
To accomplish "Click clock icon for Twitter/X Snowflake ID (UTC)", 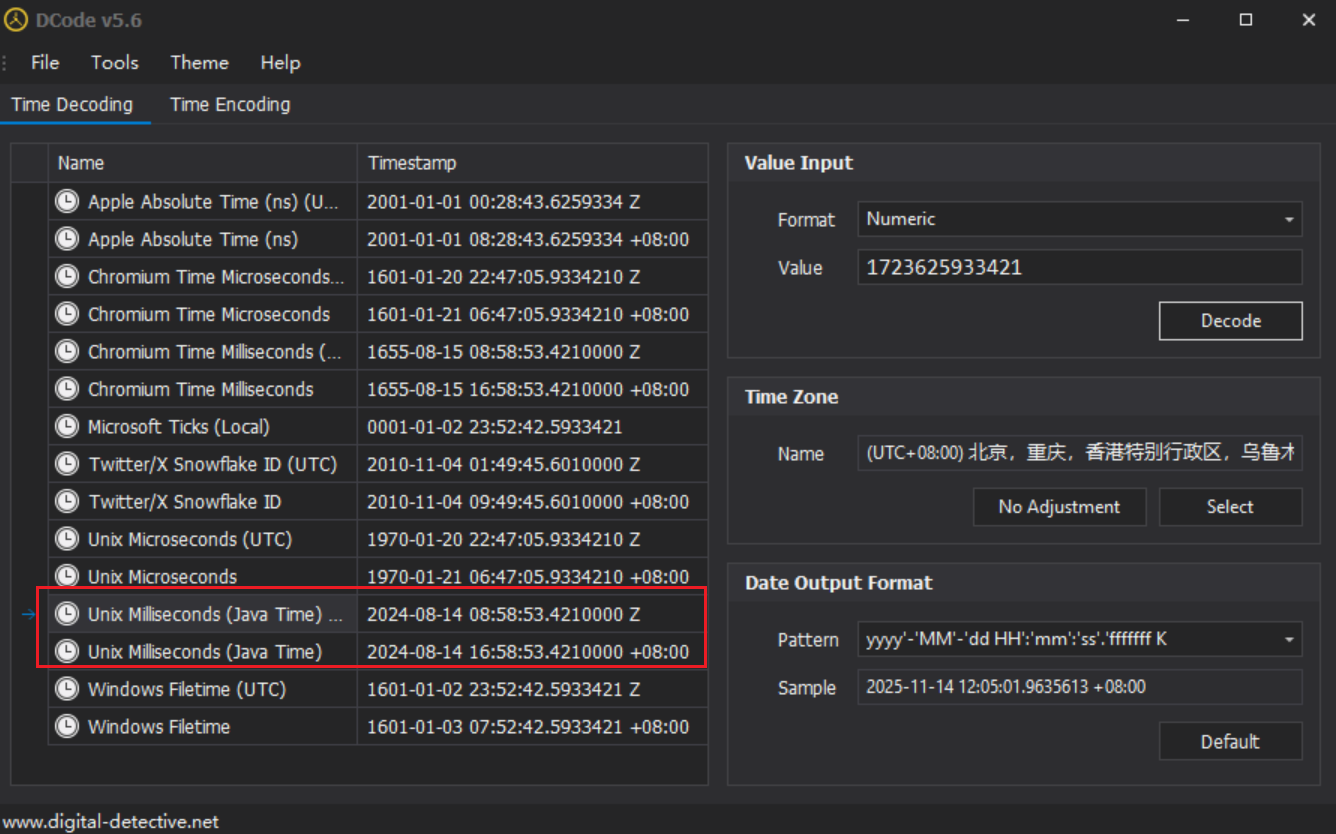I will click(67, 464).
